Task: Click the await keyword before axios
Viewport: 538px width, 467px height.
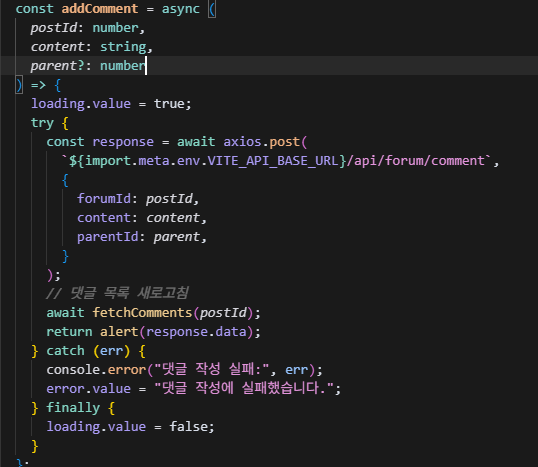Action: click(196, 142)
